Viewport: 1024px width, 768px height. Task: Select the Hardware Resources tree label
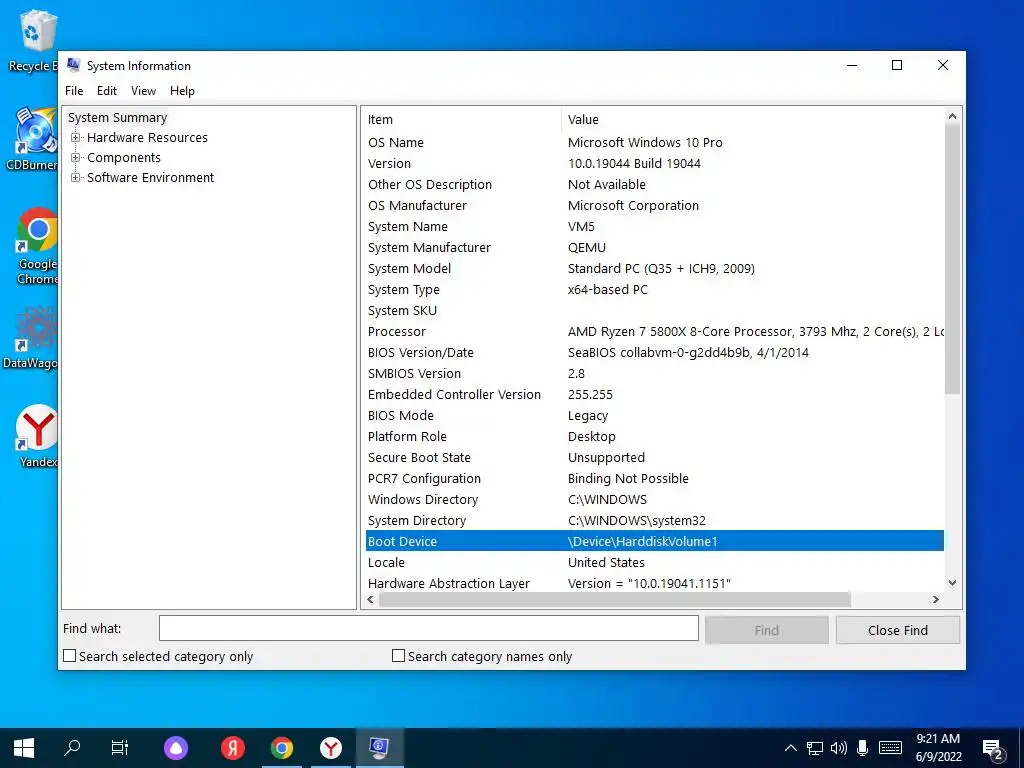click(148, 138)
